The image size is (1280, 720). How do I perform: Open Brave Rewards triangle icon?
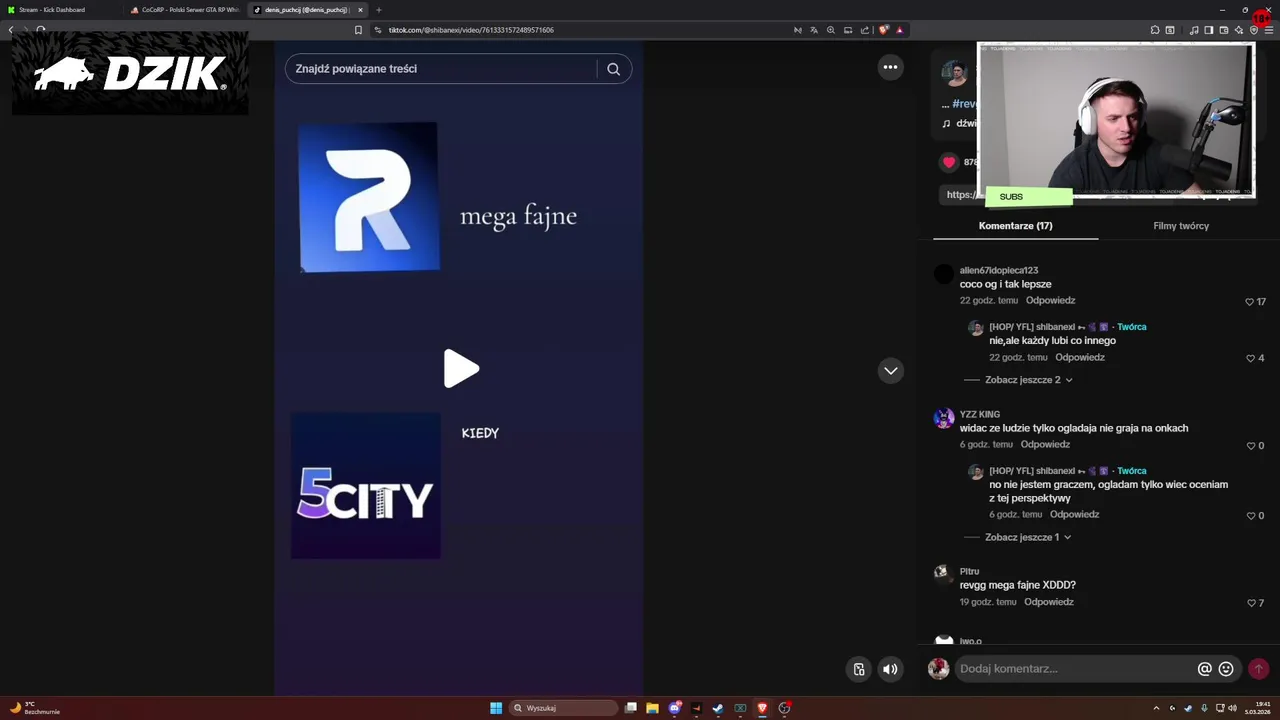click(900, 30)
